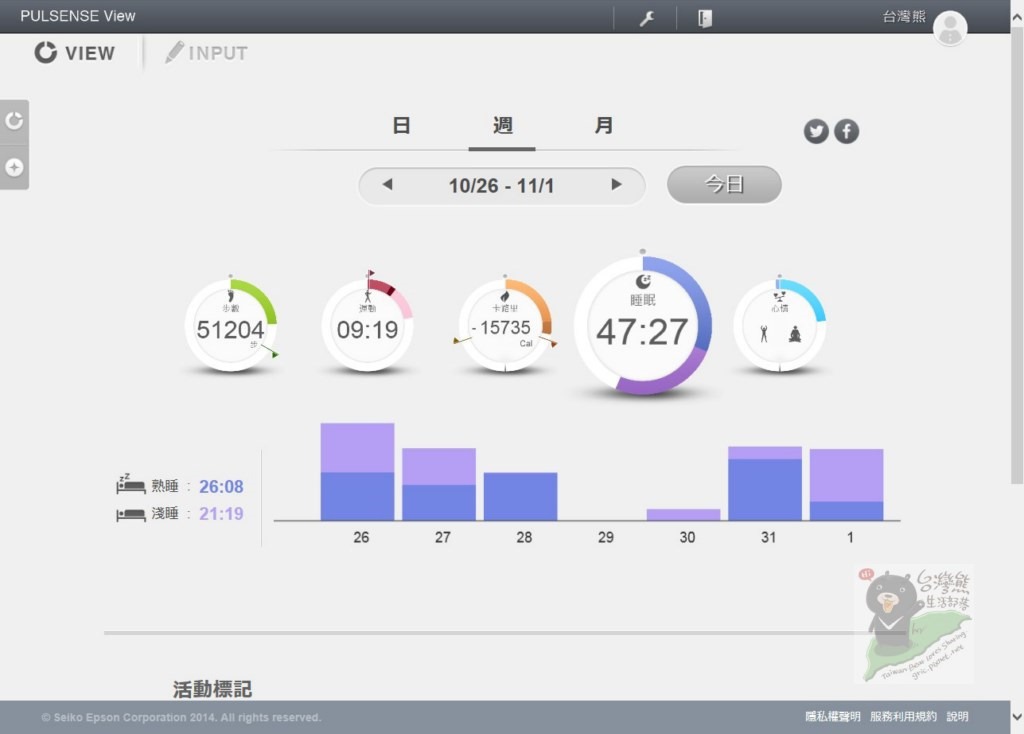Click the sleep bar for day 31

tap(765, 483)
